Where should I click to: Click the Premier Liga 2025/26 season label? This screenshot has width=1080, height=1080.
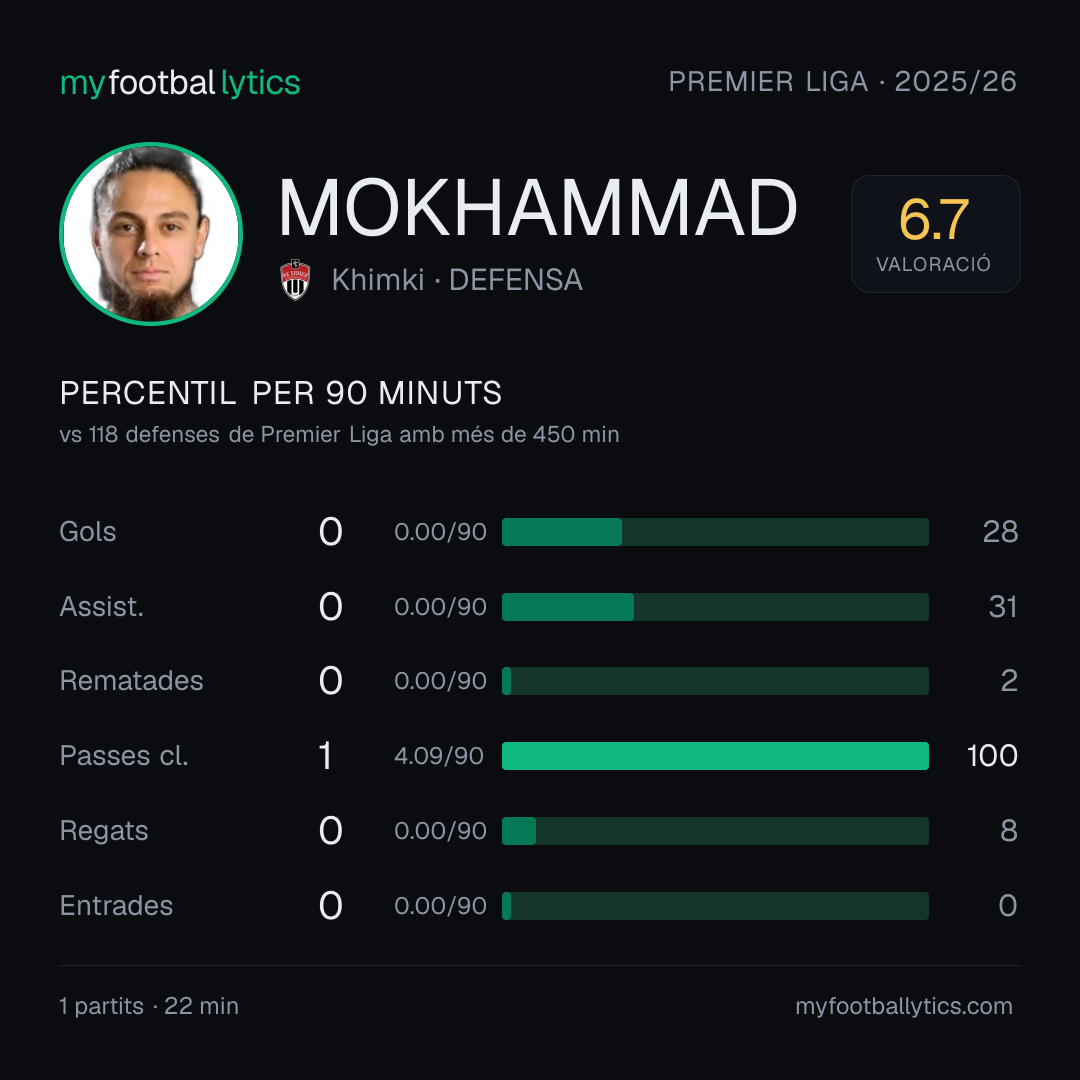pos(842,82)
